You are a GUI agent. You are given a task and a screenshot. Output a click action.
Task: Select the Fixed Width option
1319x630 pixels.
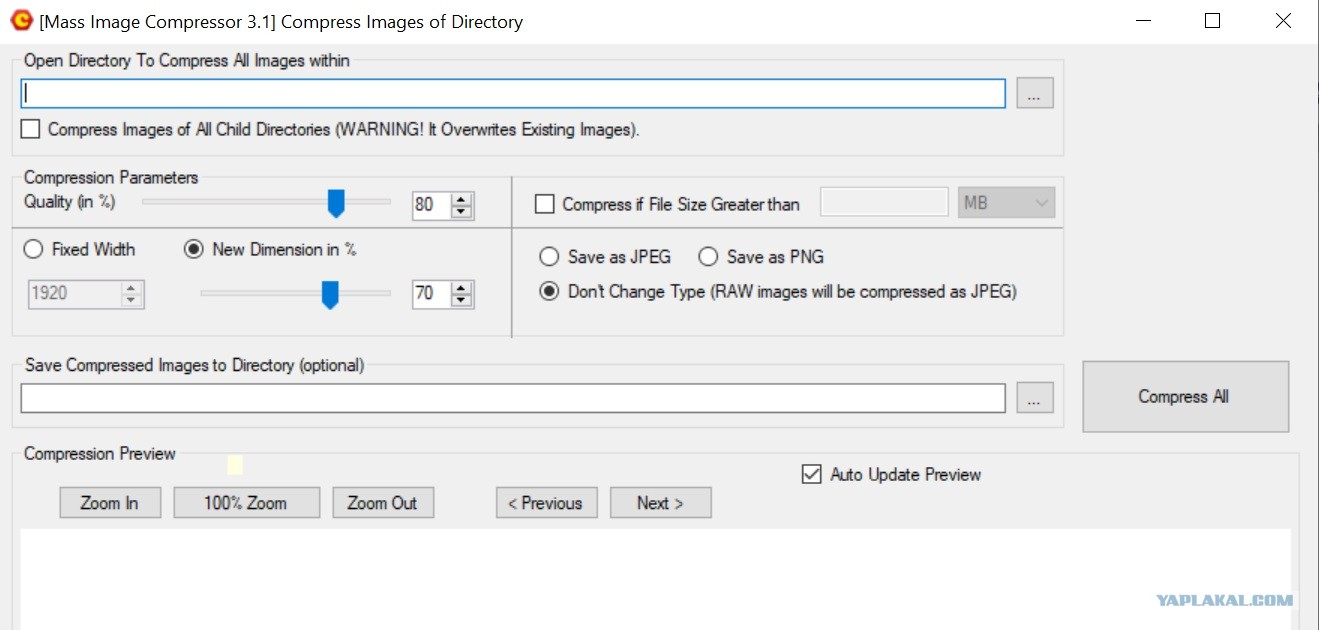click(33, 250)
